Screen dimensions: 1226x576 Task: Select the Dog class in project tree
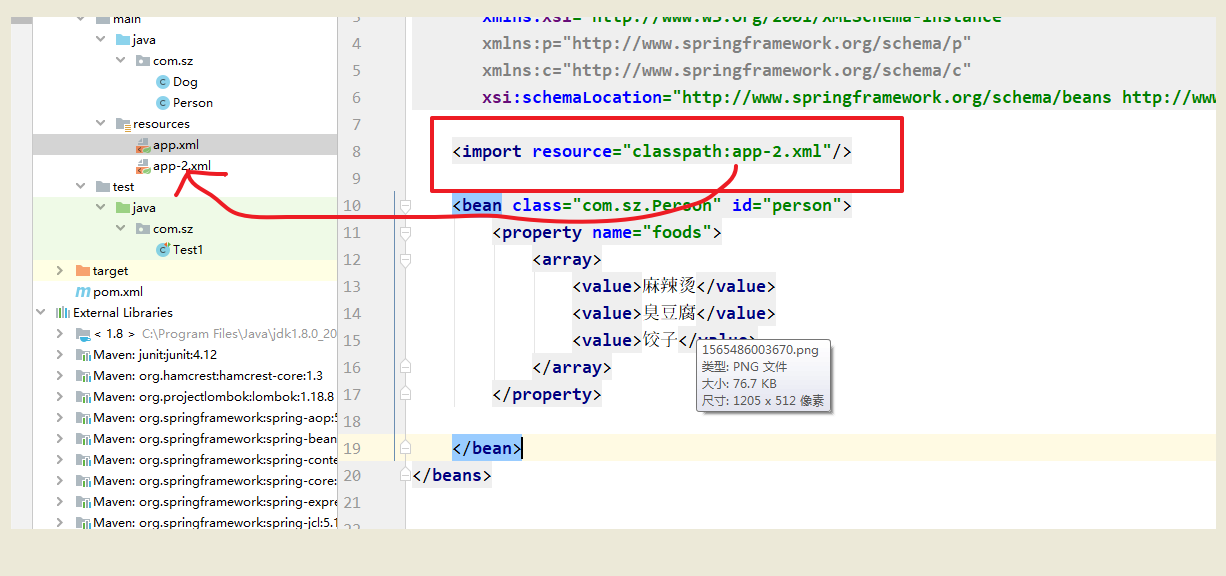185,82
